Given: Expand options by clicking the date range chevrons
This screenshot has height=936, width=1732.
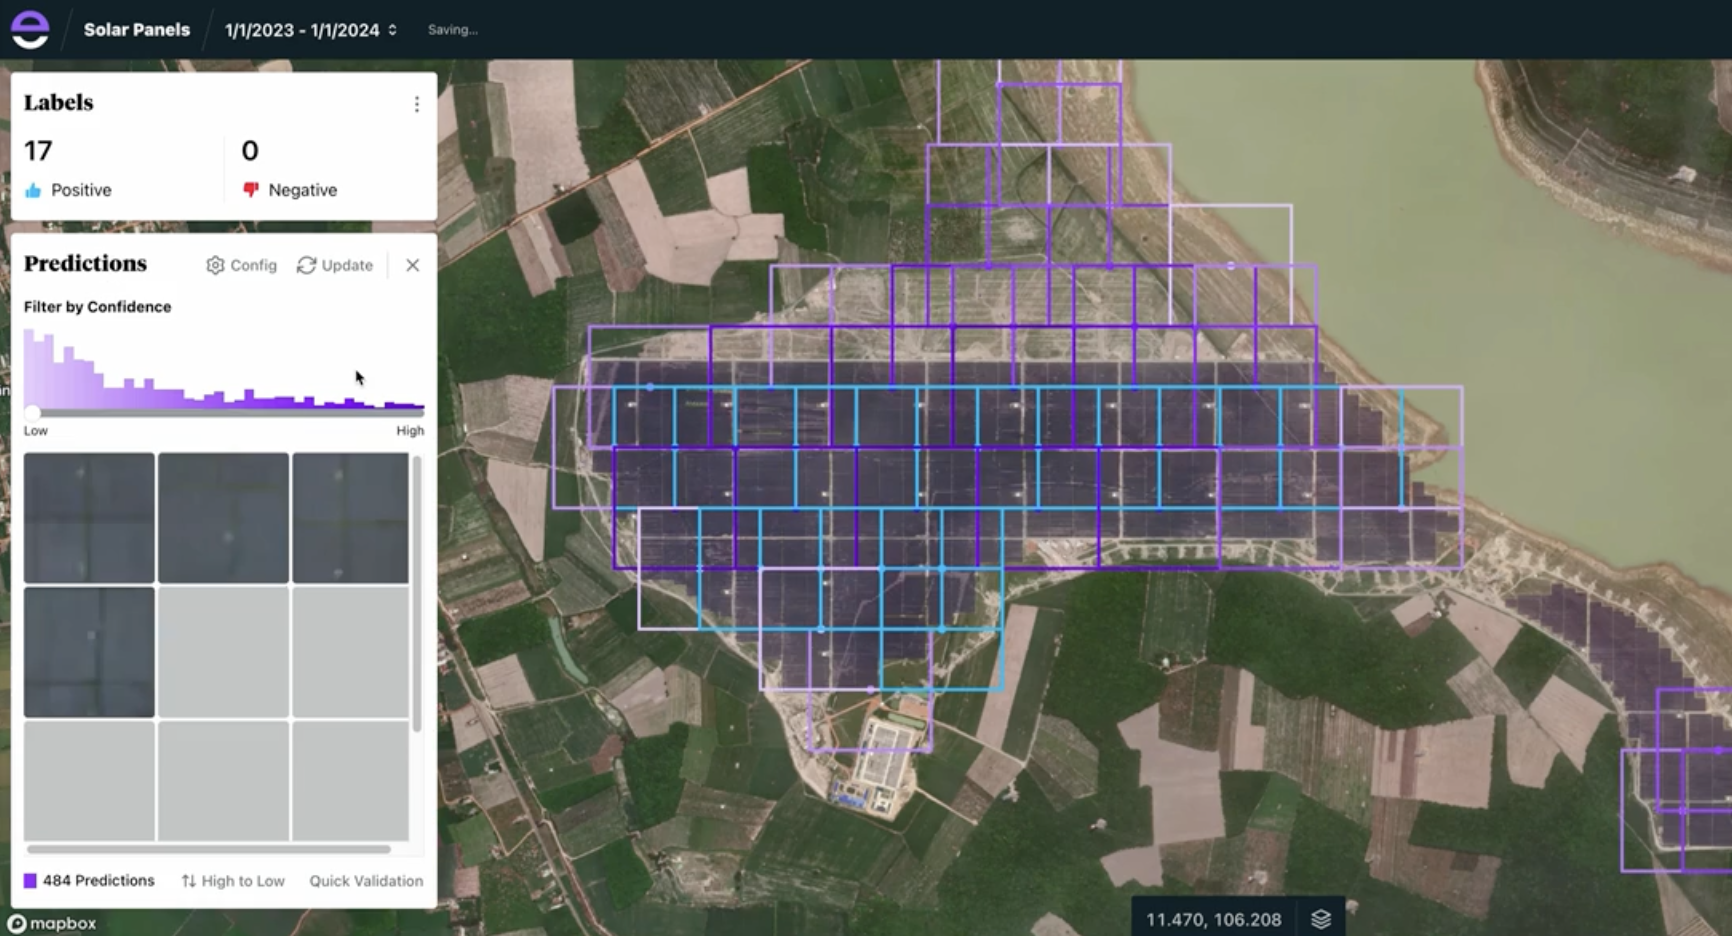Looking at the screenshot, I should 390,30.
